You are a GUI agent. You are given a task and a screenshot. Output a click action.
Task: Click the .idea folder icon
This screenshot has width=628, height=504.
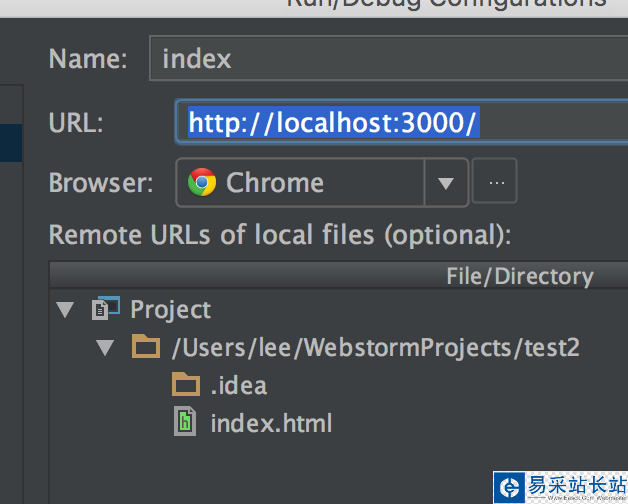pyautogui.click(x=186, y=385)
